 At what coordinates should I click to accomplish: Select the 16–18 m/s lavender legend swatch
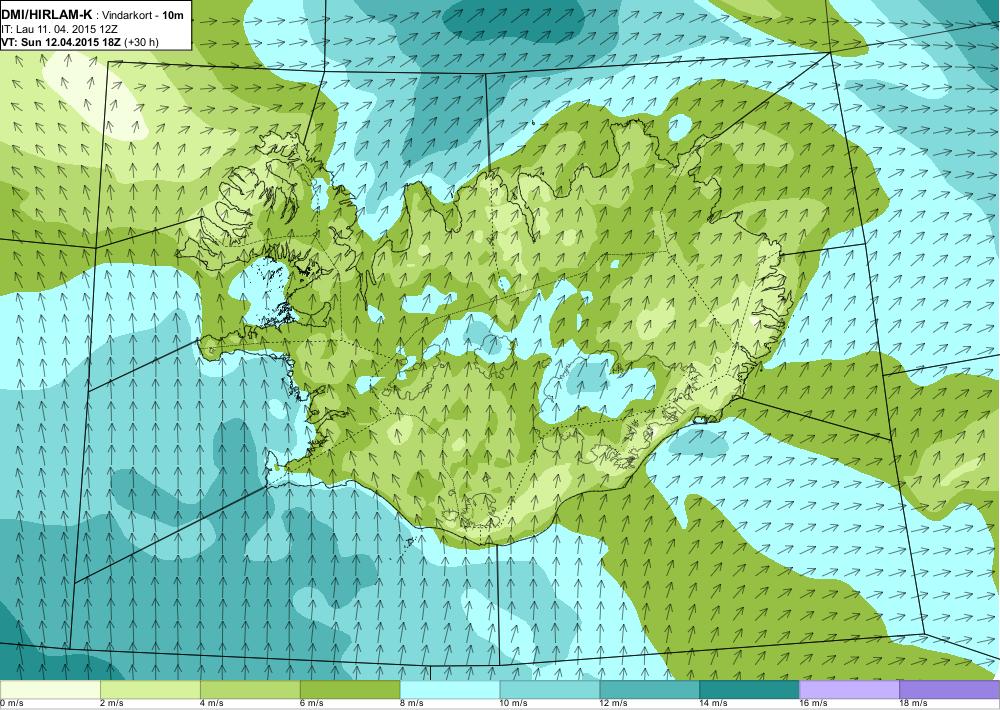849,689
